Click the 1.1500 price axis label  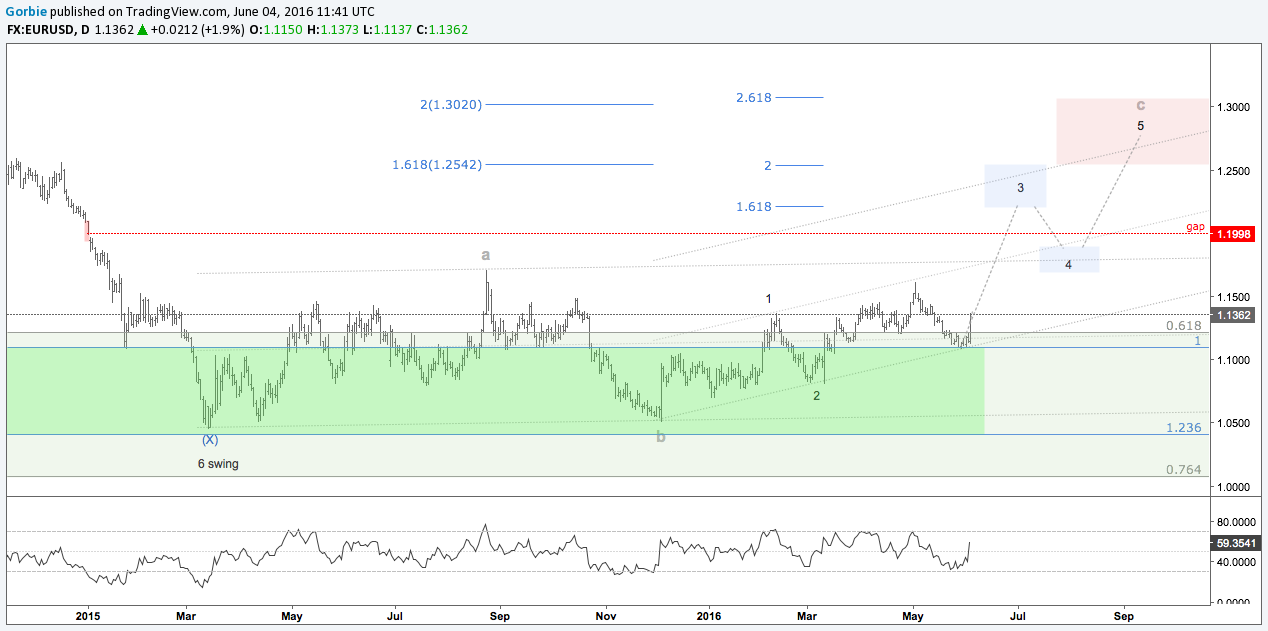click(1234, 297)
